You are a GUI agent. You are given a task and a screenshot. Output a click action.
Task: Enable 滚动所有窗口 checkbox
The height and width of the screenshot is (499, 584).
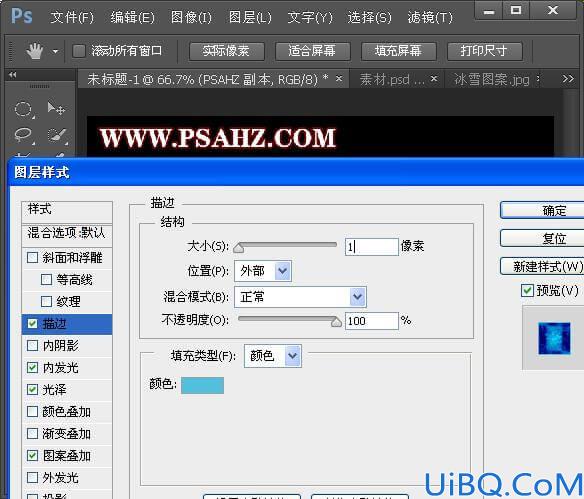tap(79, 51)
